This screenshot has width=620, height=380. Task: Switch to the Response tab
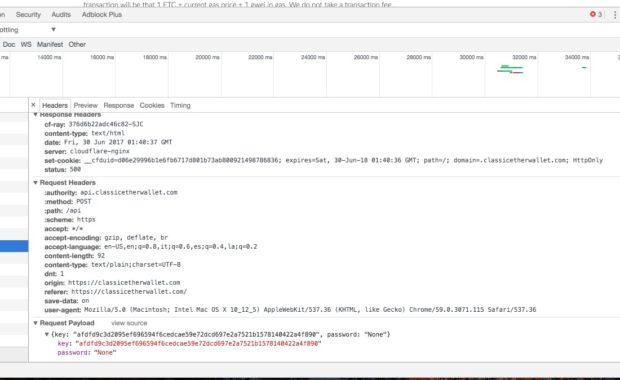119,106
